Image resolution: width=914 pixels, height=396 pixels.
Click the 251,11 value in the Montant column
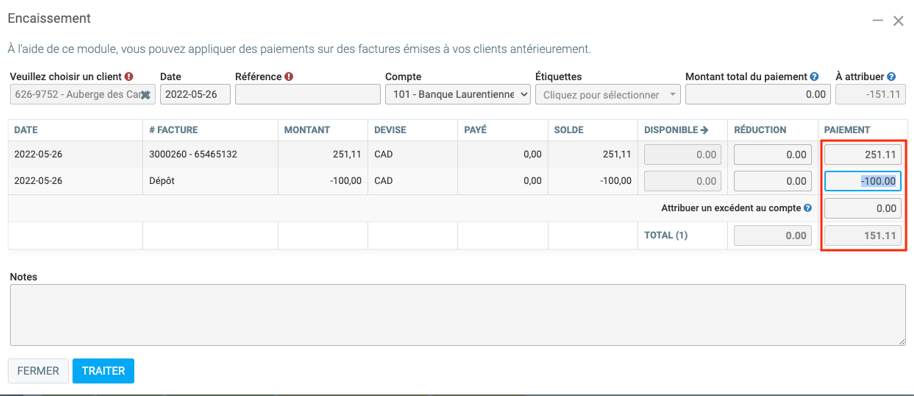tap(347, 155)
